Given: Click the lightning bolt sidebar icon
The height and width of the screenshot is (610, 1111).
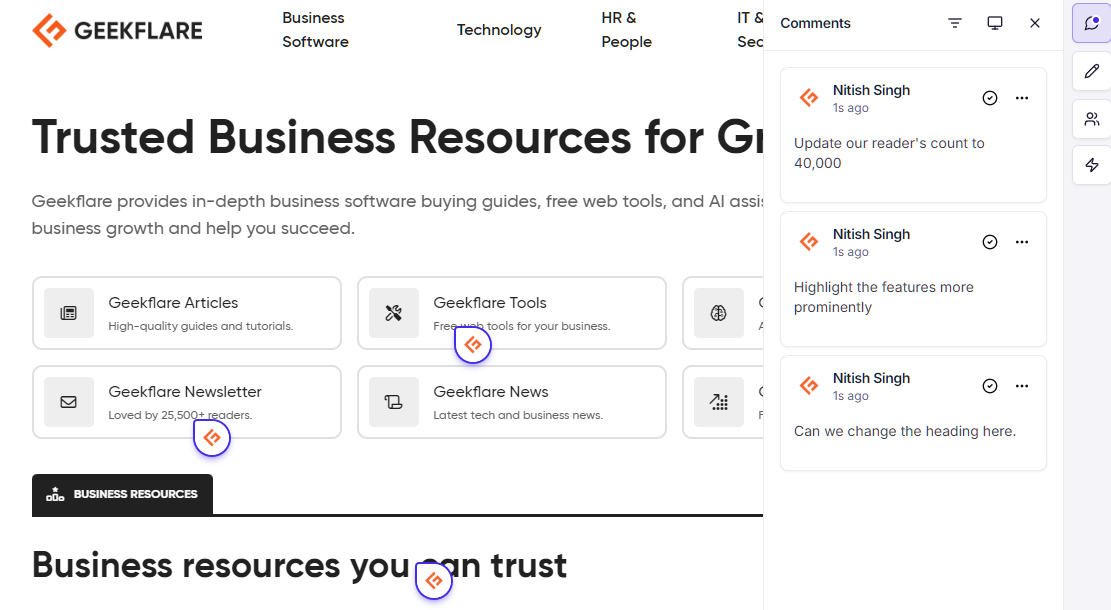Looking at the screenshot, I should tap(1091, 165).
